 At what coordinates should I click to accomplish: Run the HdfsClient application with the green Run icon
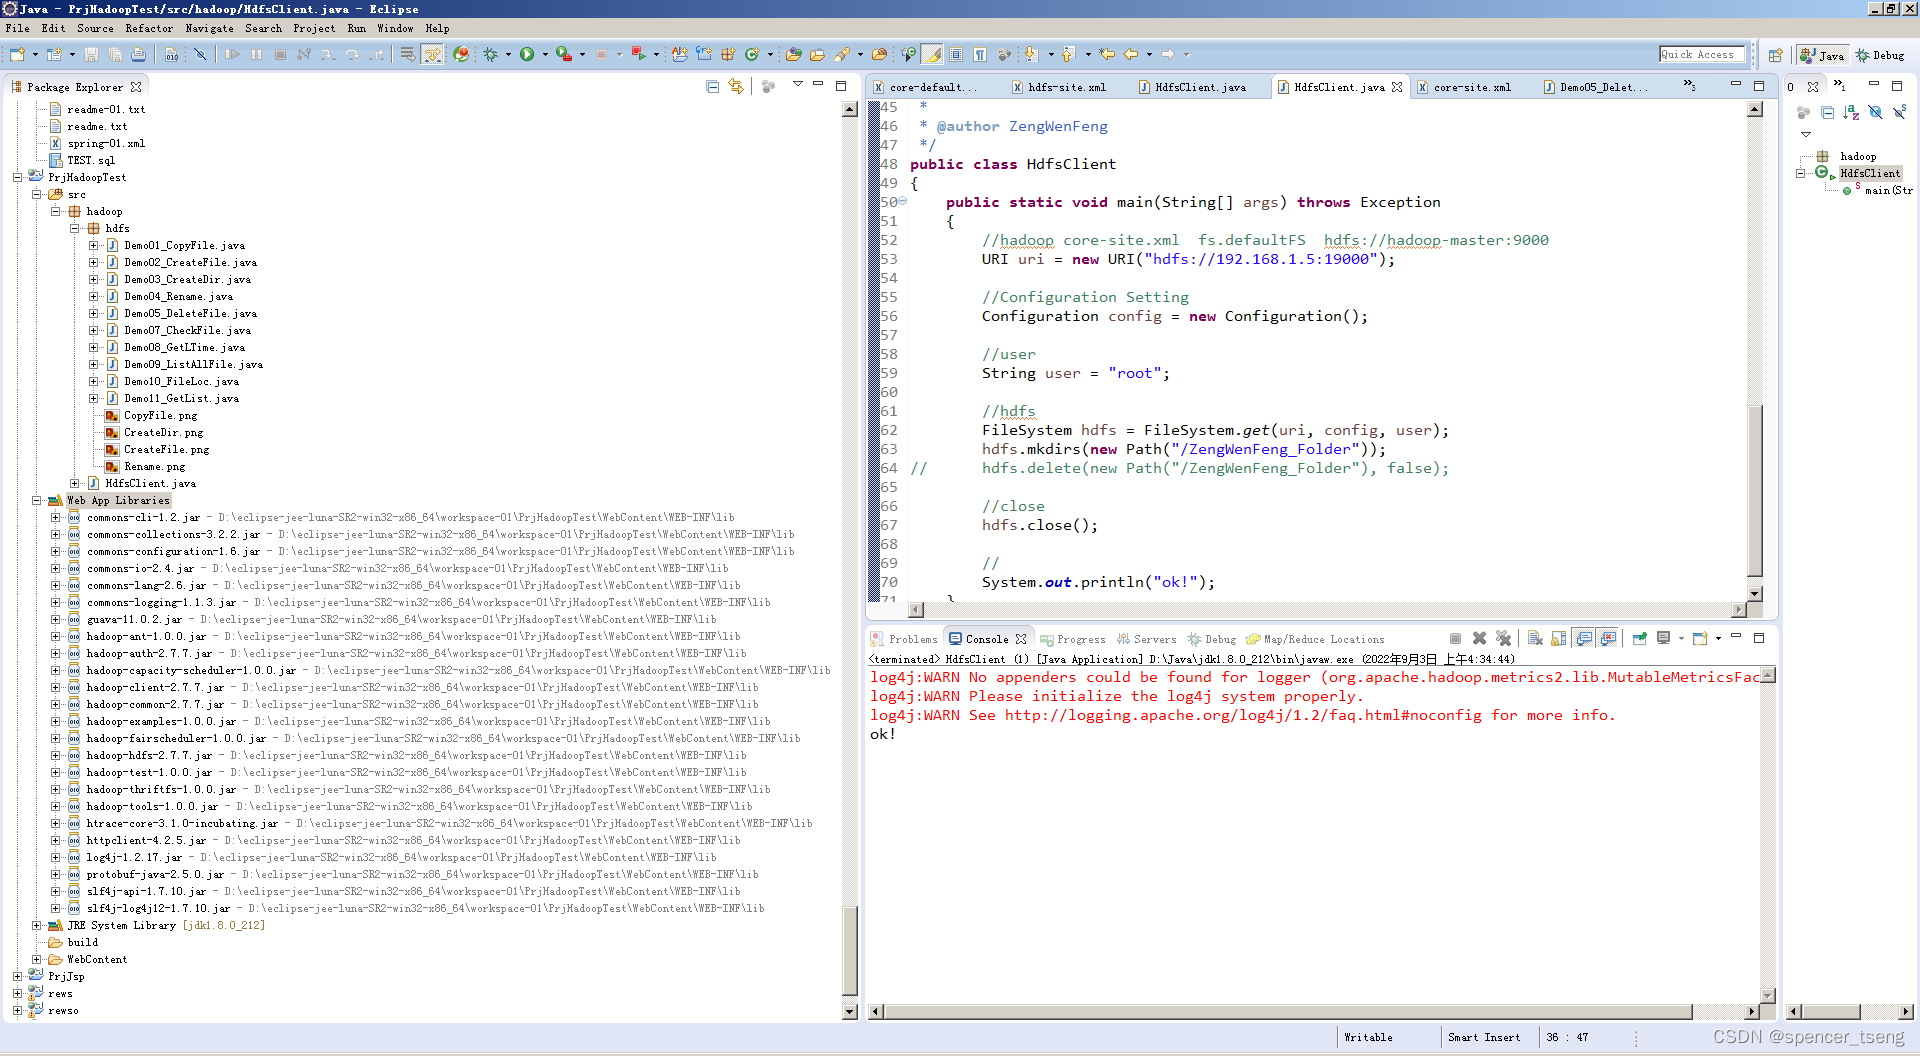click(x=528, y=56)
